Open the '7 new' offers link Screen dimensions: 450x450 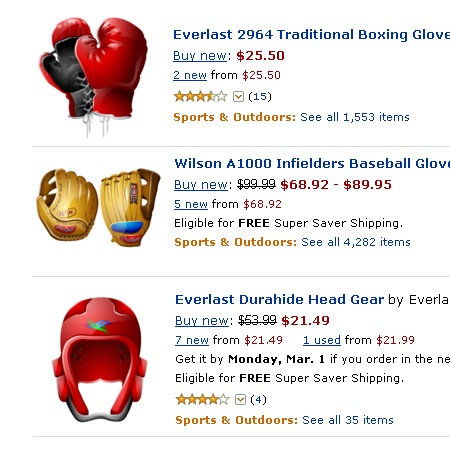click(x=192, y=340)
